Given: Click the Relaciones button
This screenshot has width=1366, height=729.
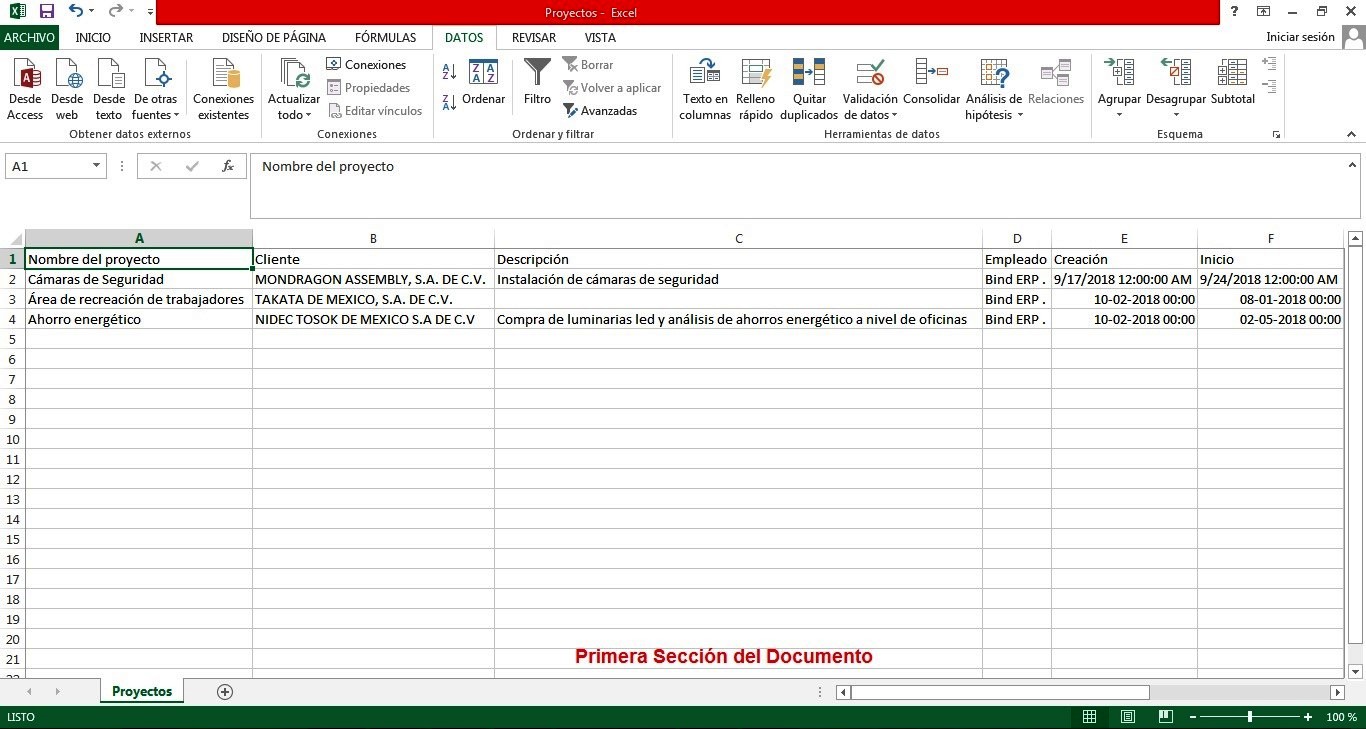Looking at the screenshot, I should [x=1056, y=82].
